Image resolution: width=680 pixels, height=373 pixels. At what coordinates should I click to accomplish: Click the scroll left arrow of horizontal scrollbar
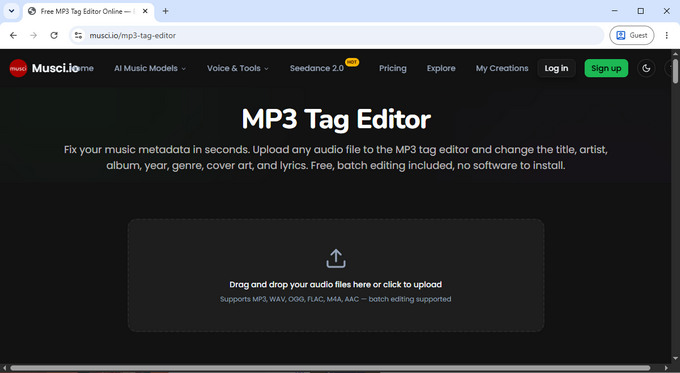pyautogui.click(x=4, y=368)
